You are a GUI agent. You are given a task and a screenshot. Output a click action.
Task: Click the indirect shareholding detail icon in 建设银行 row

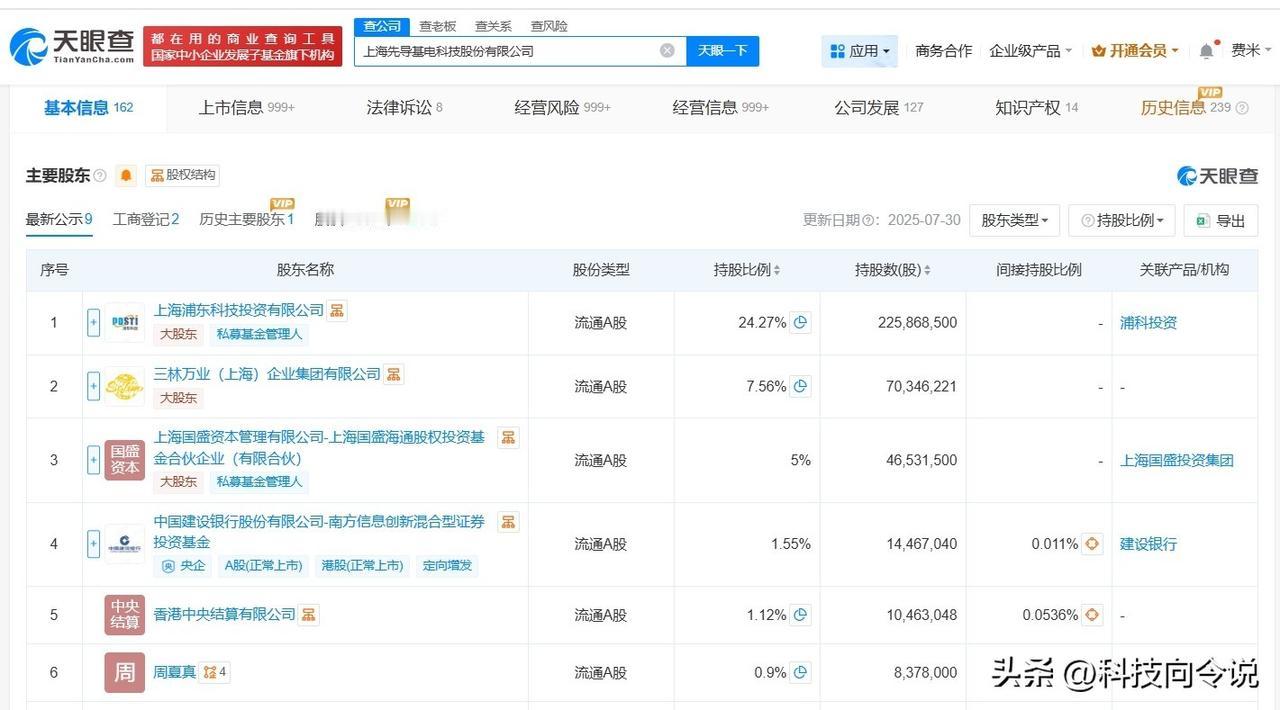tap(1092, 544)
